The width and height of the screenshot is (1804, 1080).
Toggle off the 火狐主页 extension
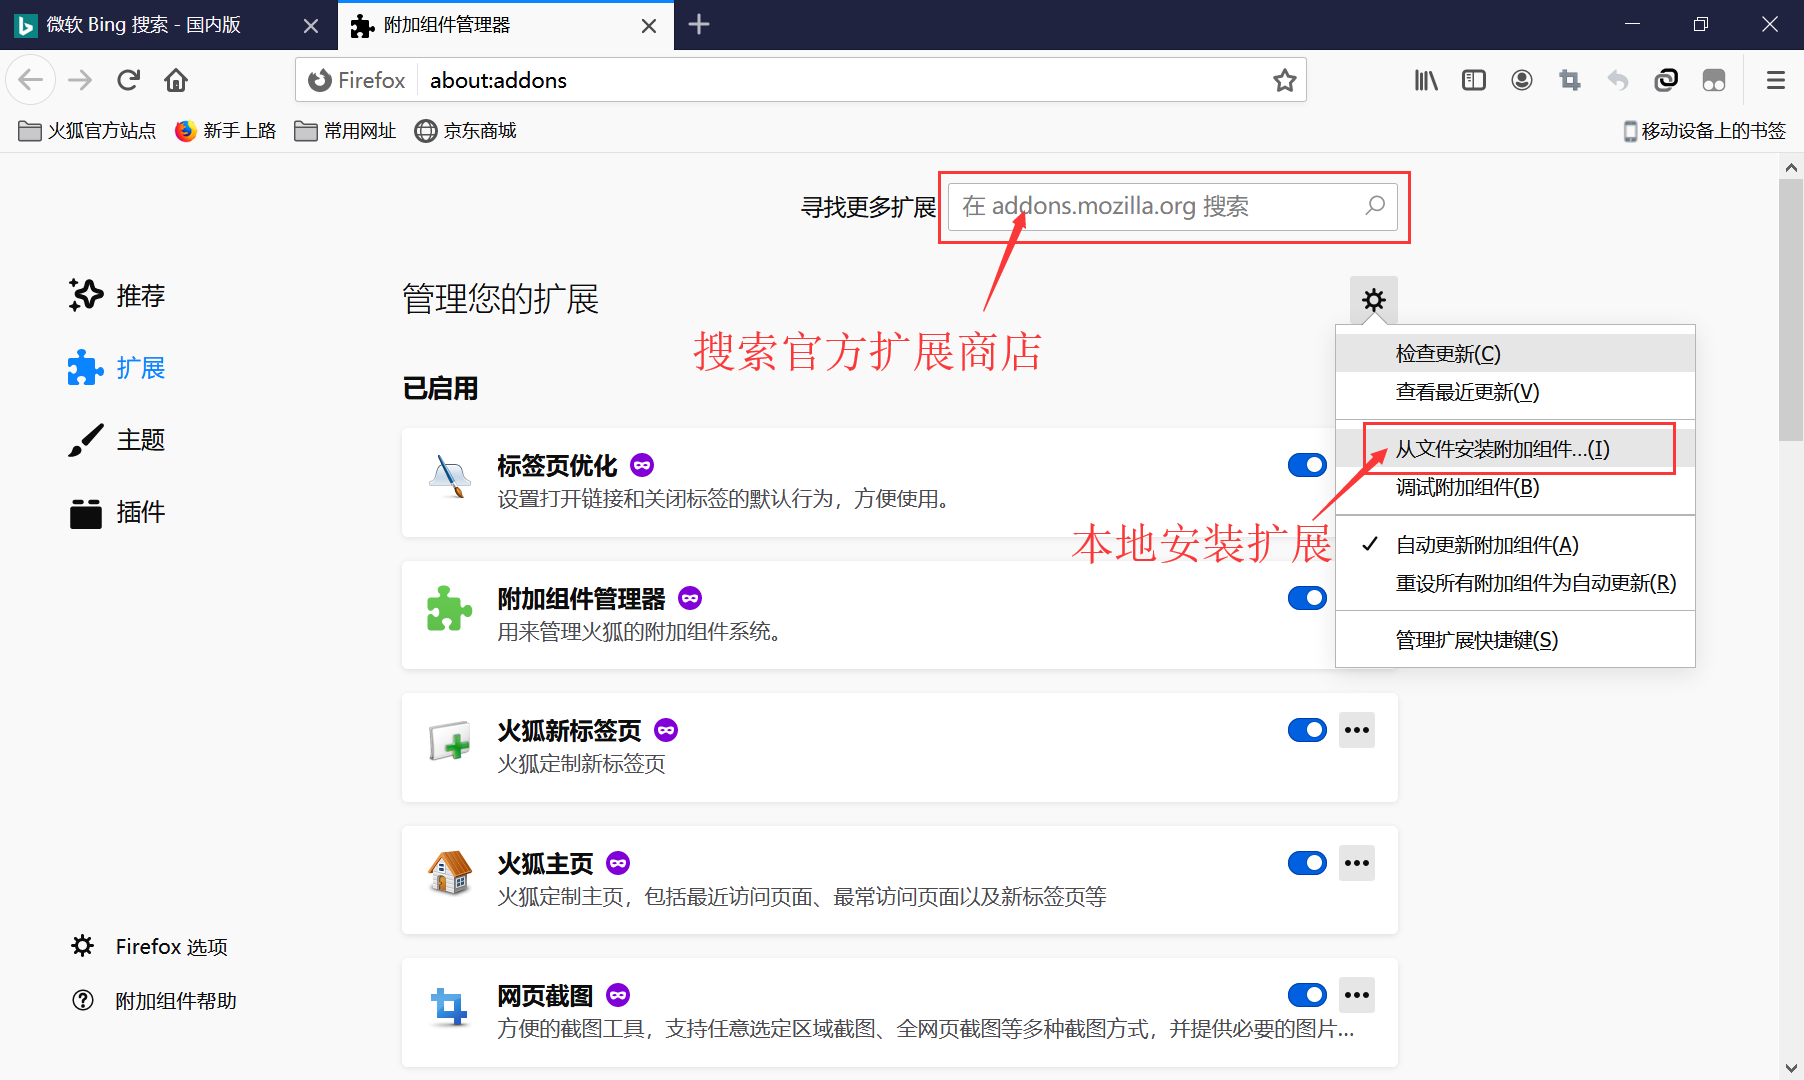(x=1307, y=862)
